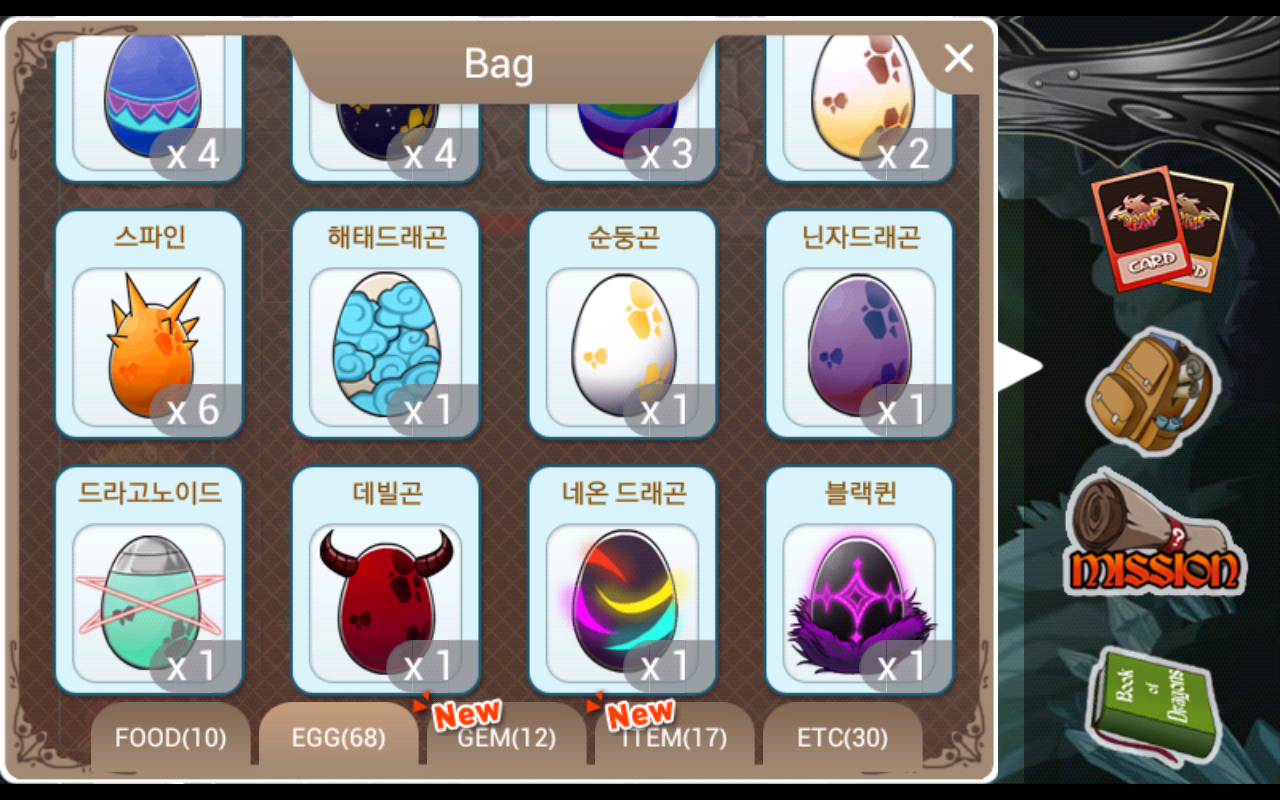
Task: Collapse the side panel with white arrow
Action: coord(1020,367)
